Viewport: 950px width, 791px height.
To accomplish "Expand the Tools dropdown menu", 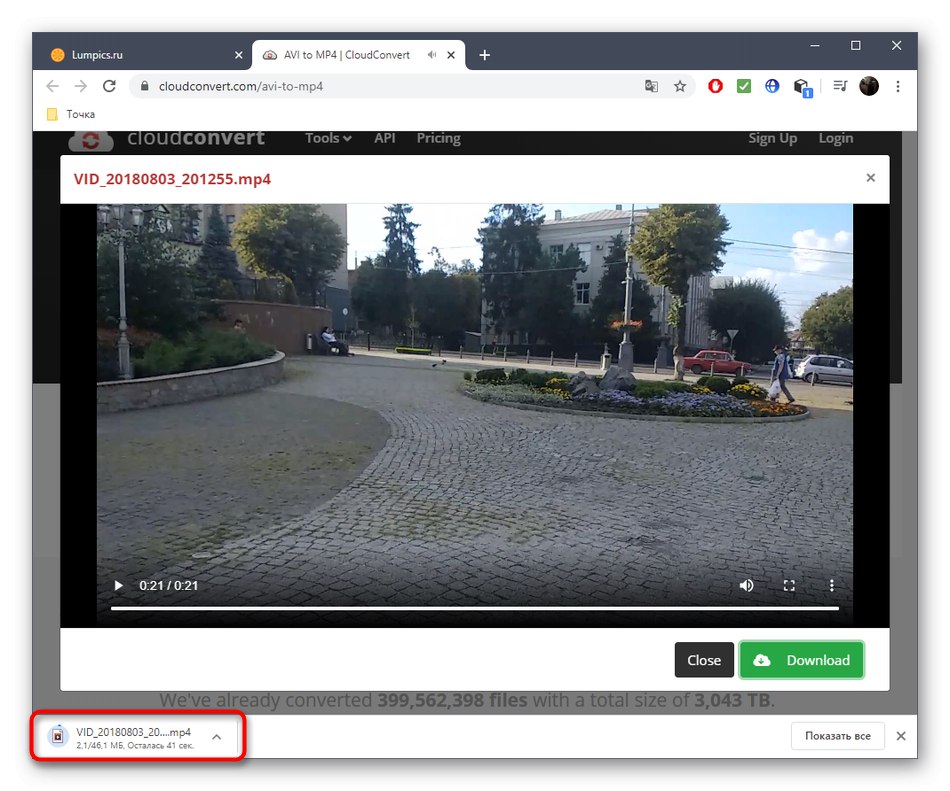I will tap(328, 138).
